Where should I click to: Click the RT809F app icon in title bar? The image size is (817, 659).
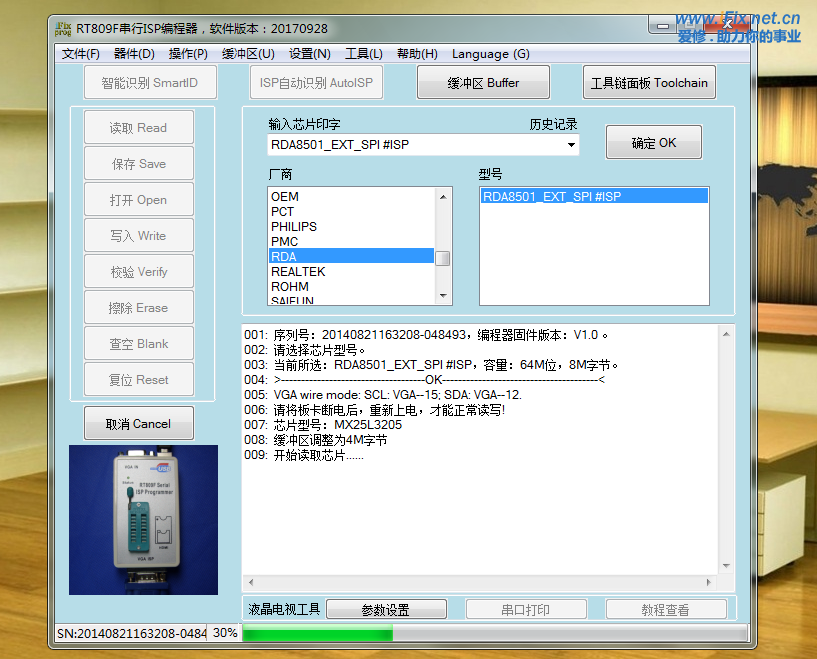point(67,28)
